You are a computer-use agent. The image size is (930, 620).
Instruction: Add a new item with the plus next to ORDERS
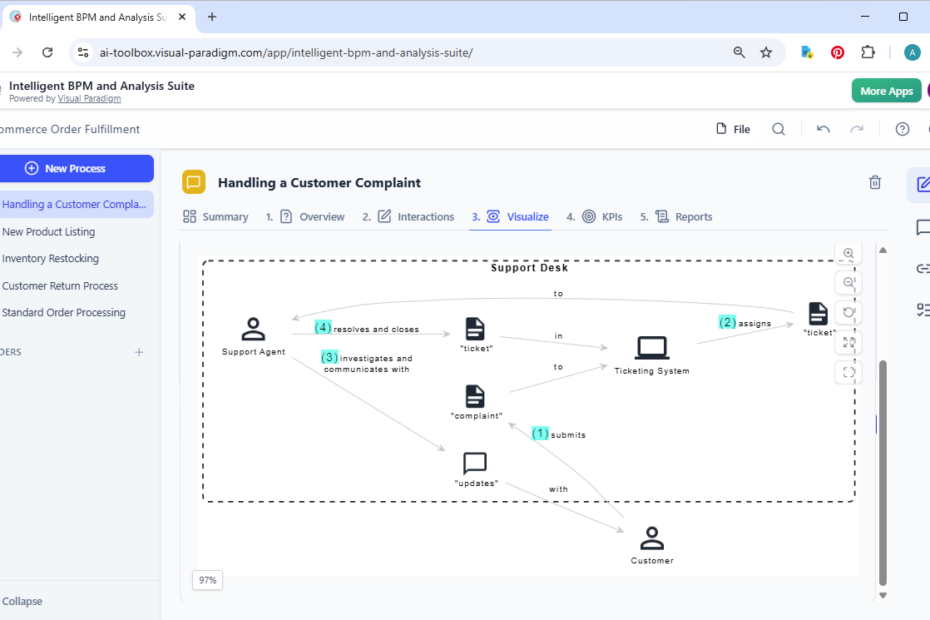tap(139, 352)
